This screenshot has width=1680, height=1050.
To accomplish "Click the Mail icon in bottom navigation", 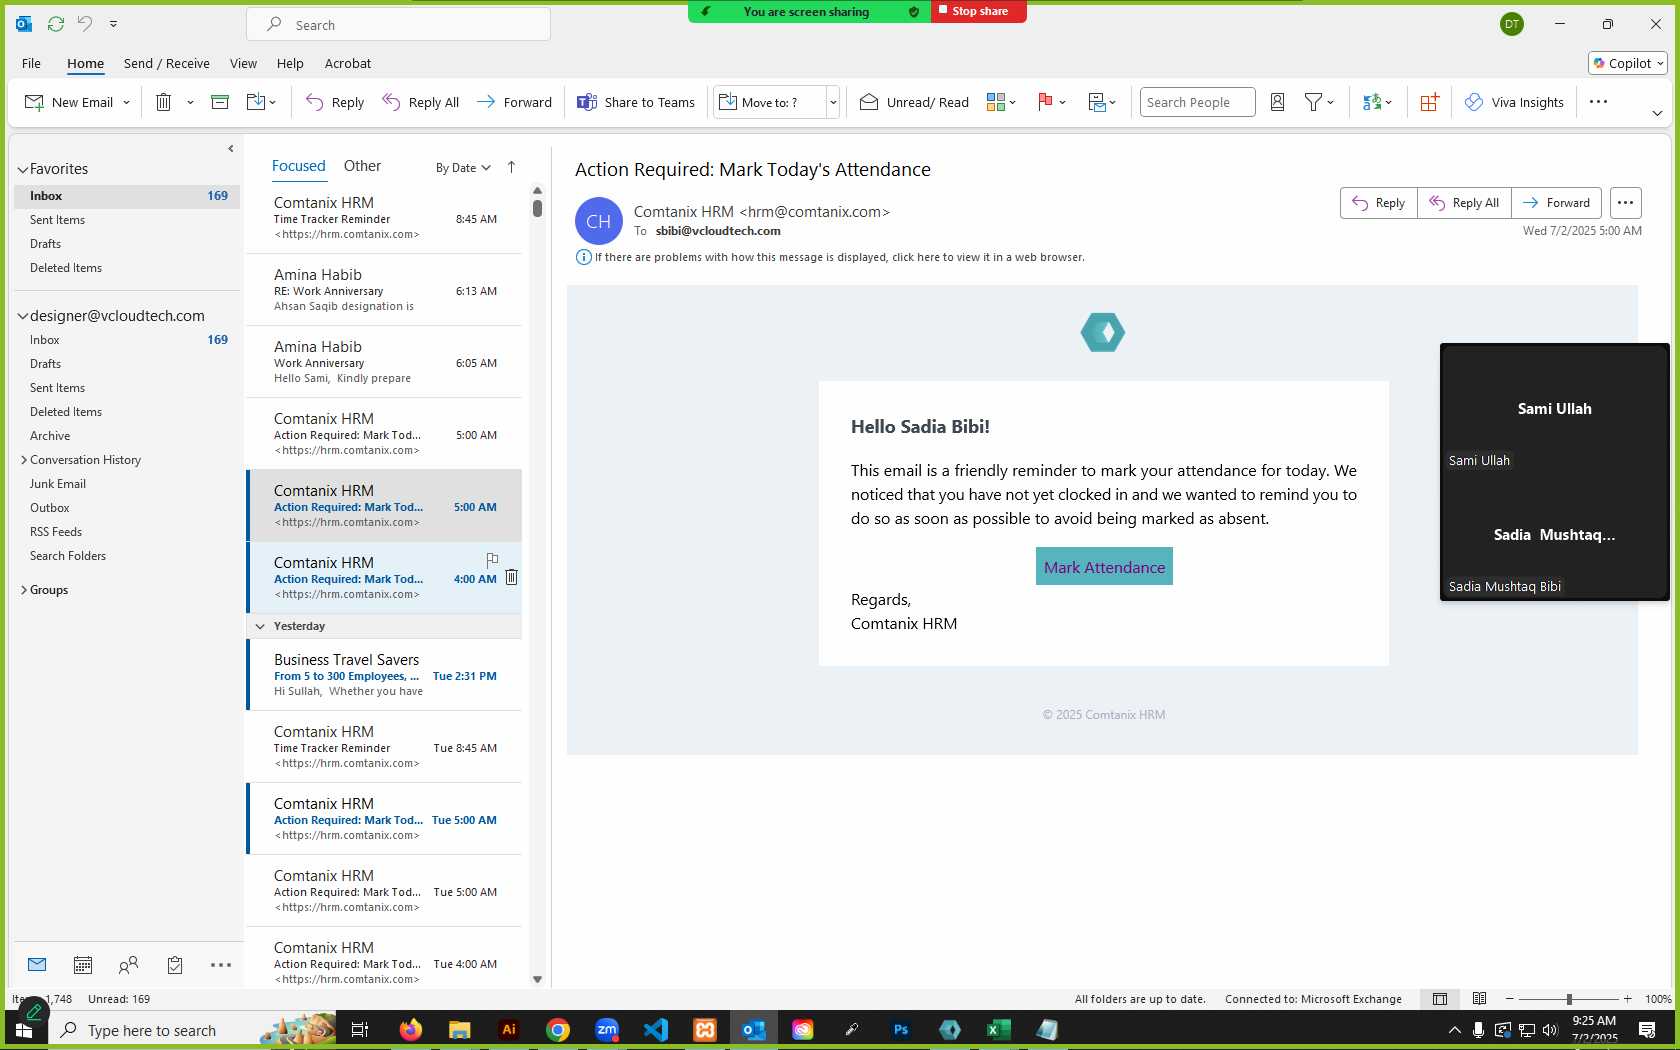I will tap(37, 965).
